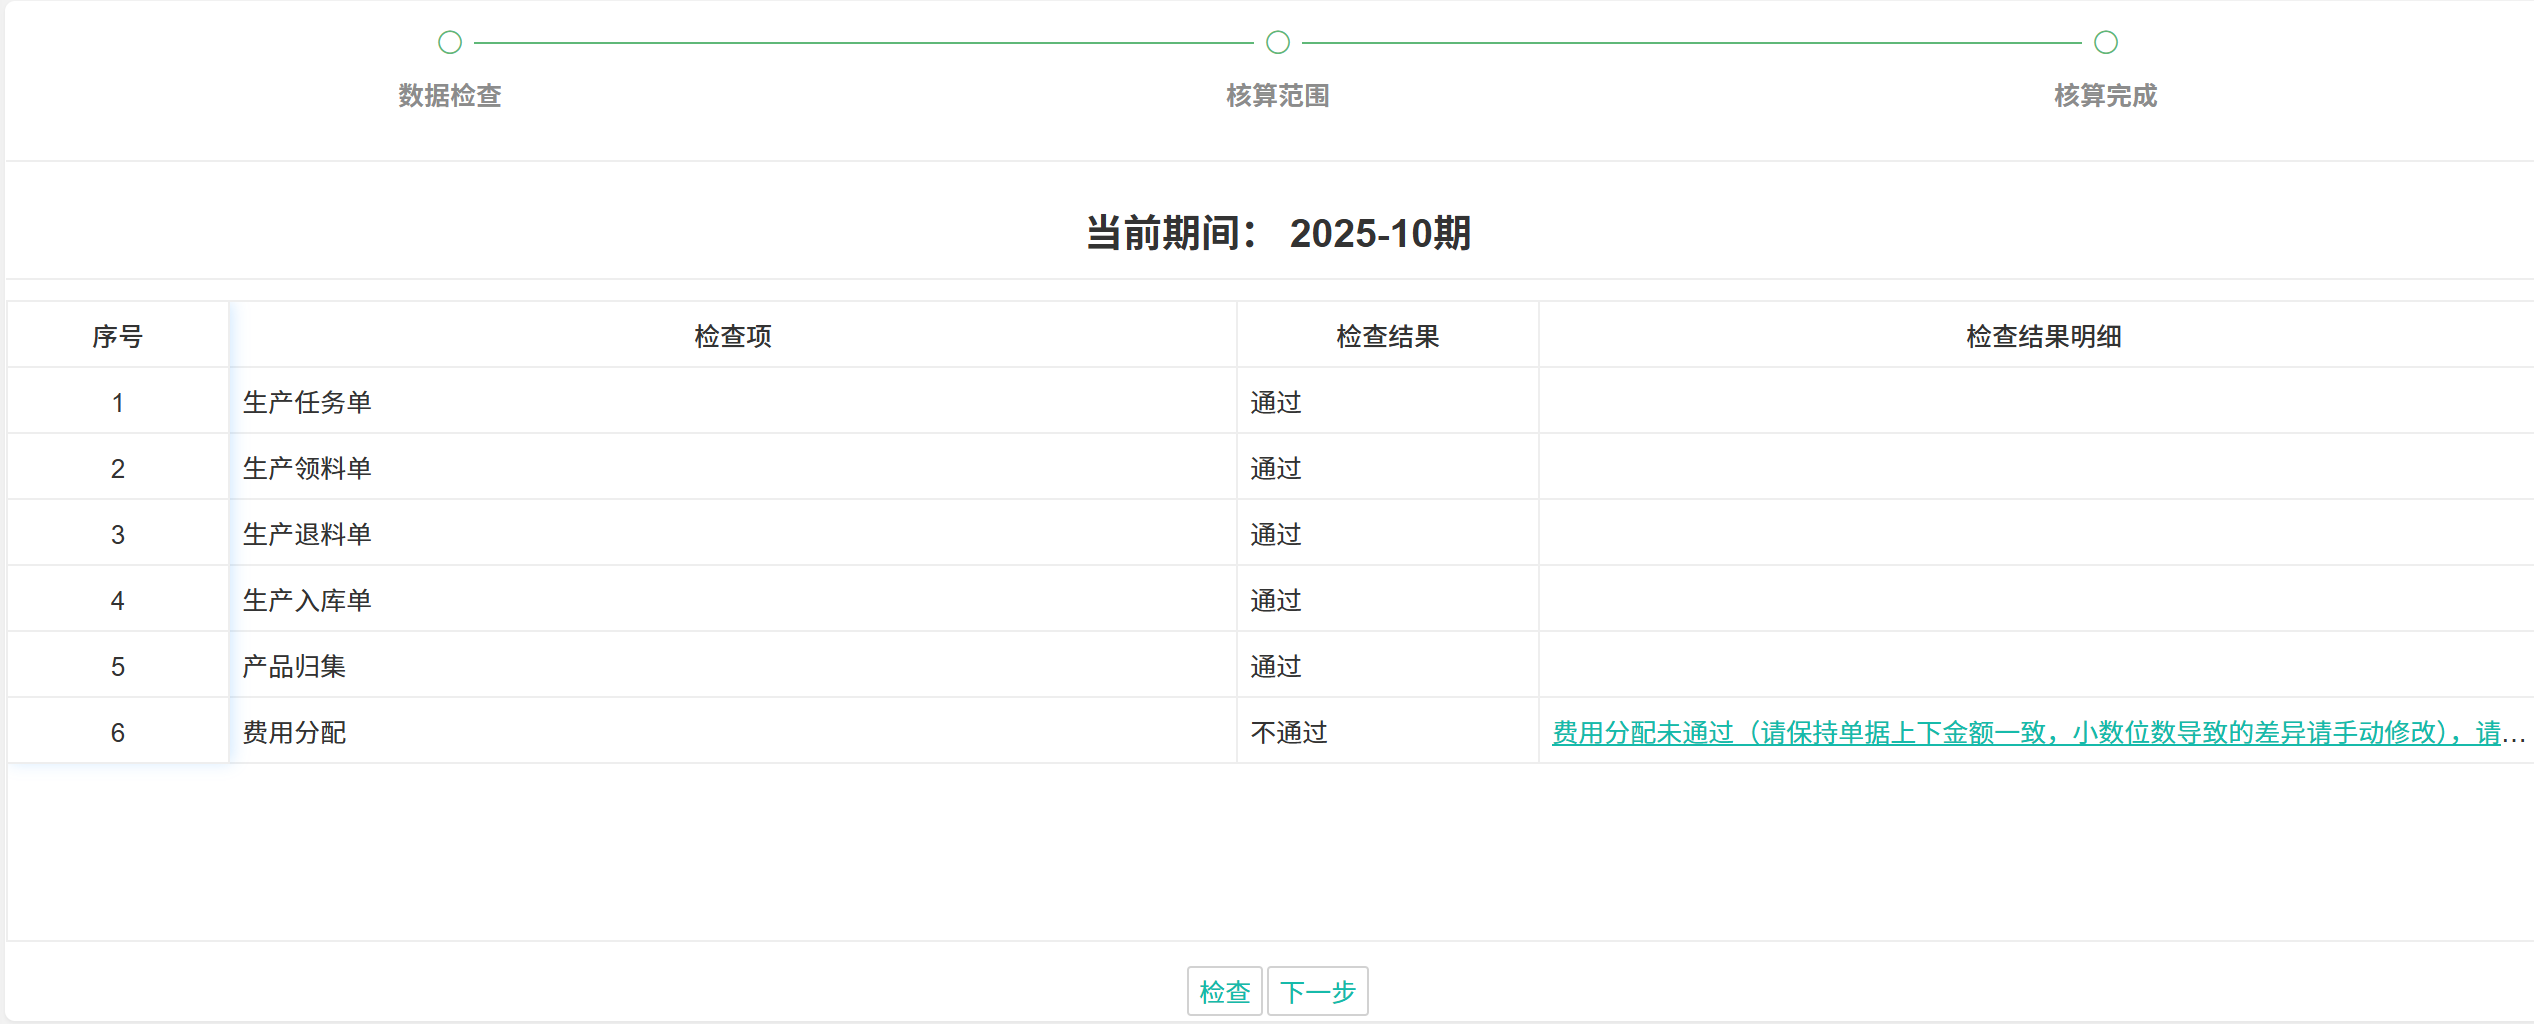Select the 生产入库单 check item
2534x1024 pixels.
(x=307, y=600)
